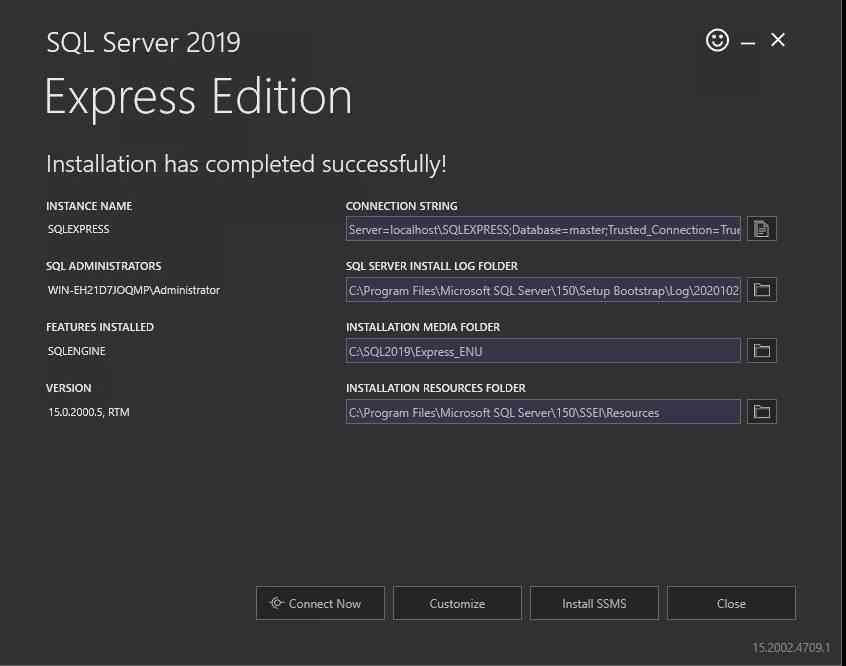Click inside the install log folder field
The height and width of the screenshot is (666, 846).
point(543,290)
